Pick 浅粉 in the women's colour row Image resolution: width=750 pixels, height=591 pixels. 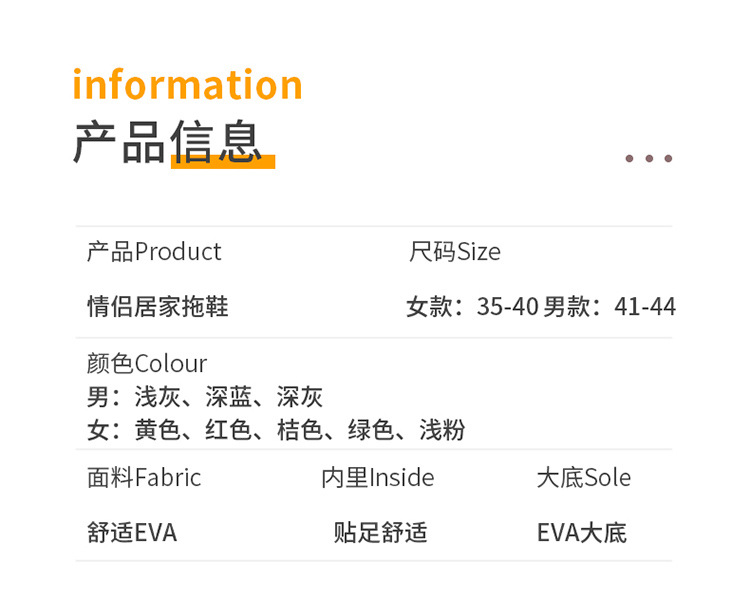pos(442,431)
